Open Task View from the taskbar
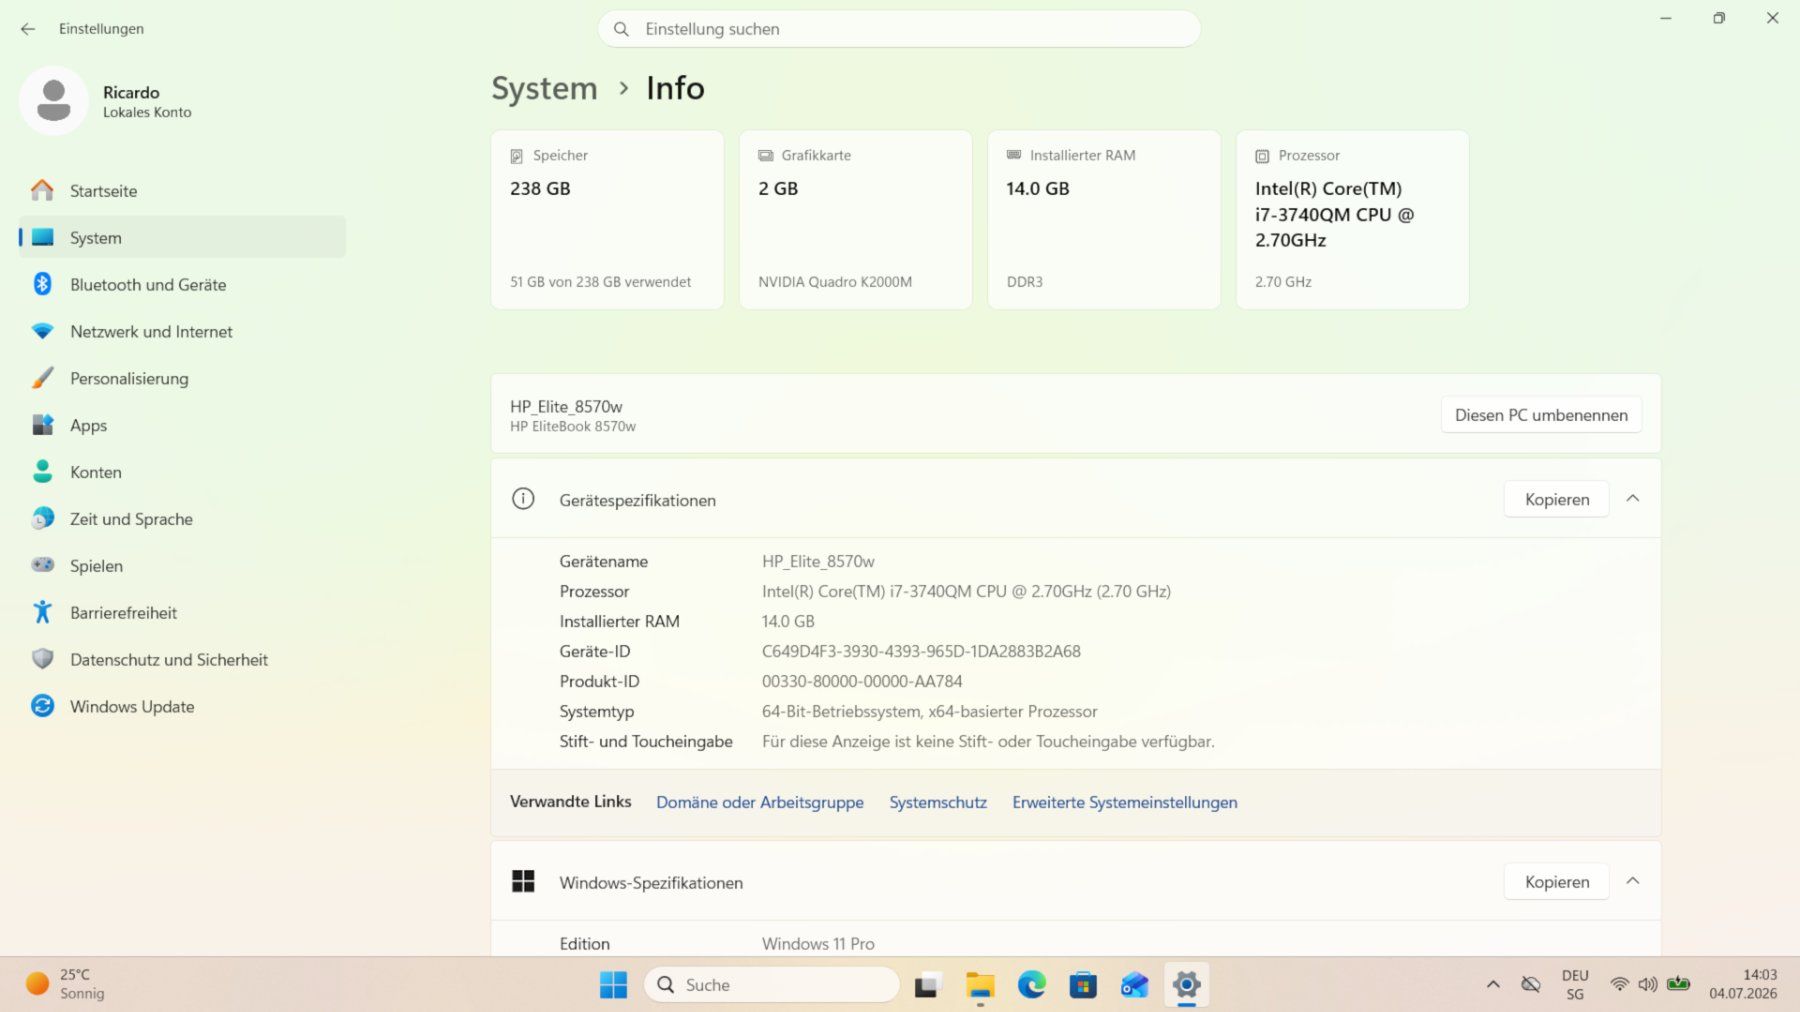 [x=928, y=985]
